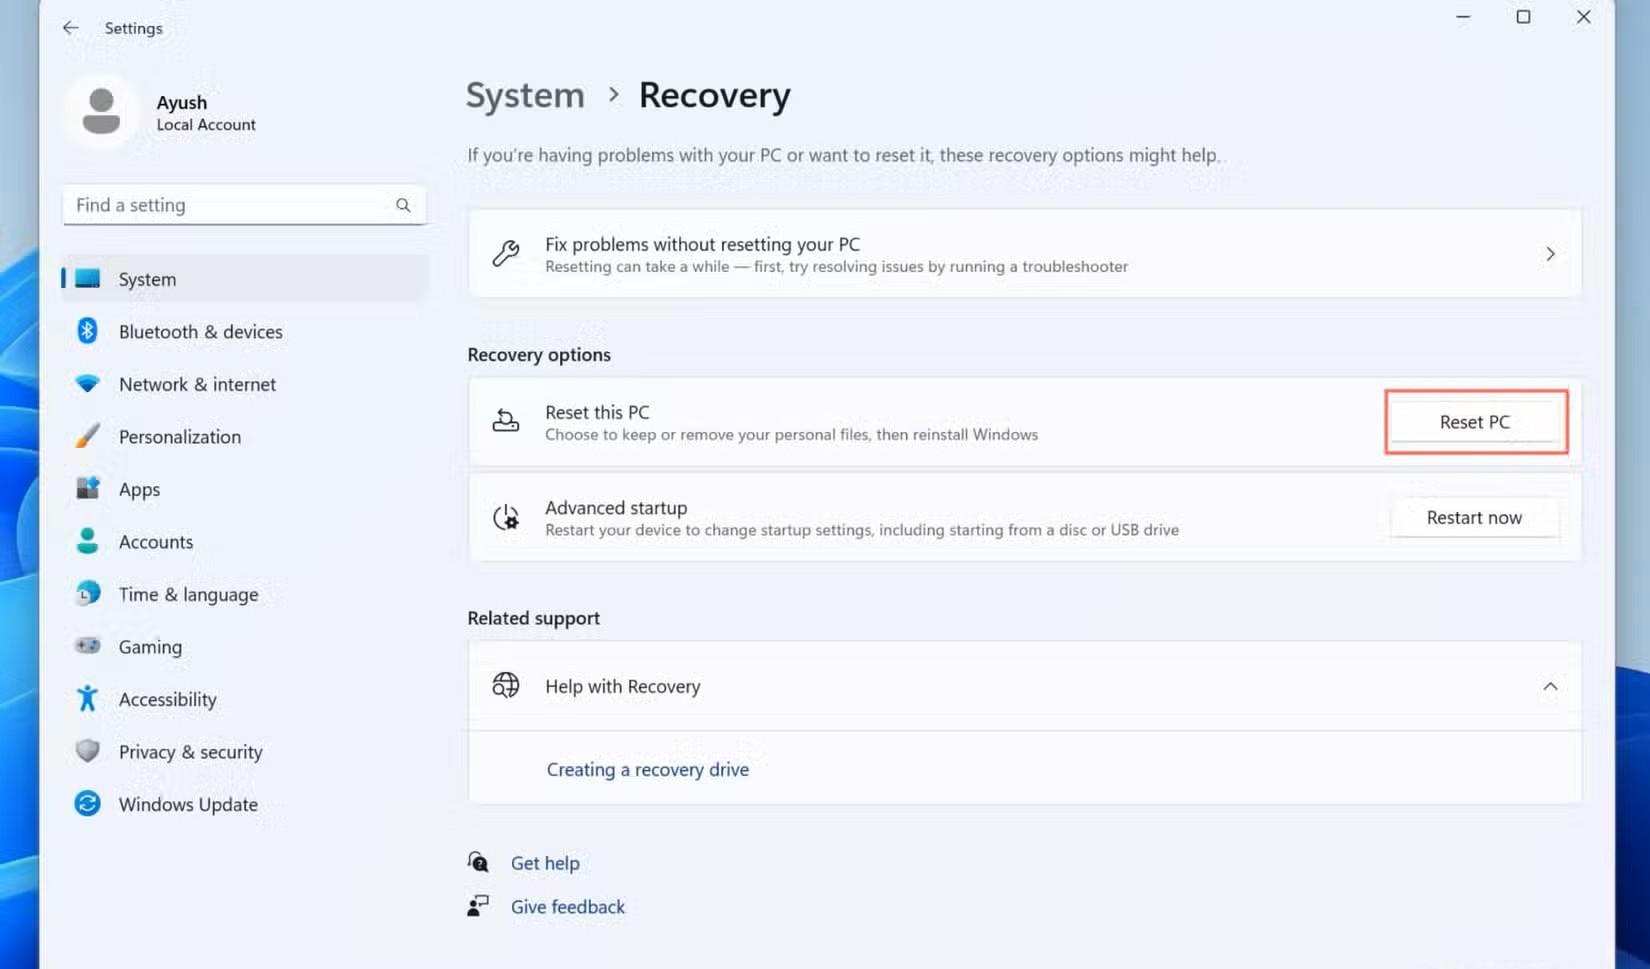Click the Restart now button
Viewport: 1650px width, 969px height.
pos(1473,517)
